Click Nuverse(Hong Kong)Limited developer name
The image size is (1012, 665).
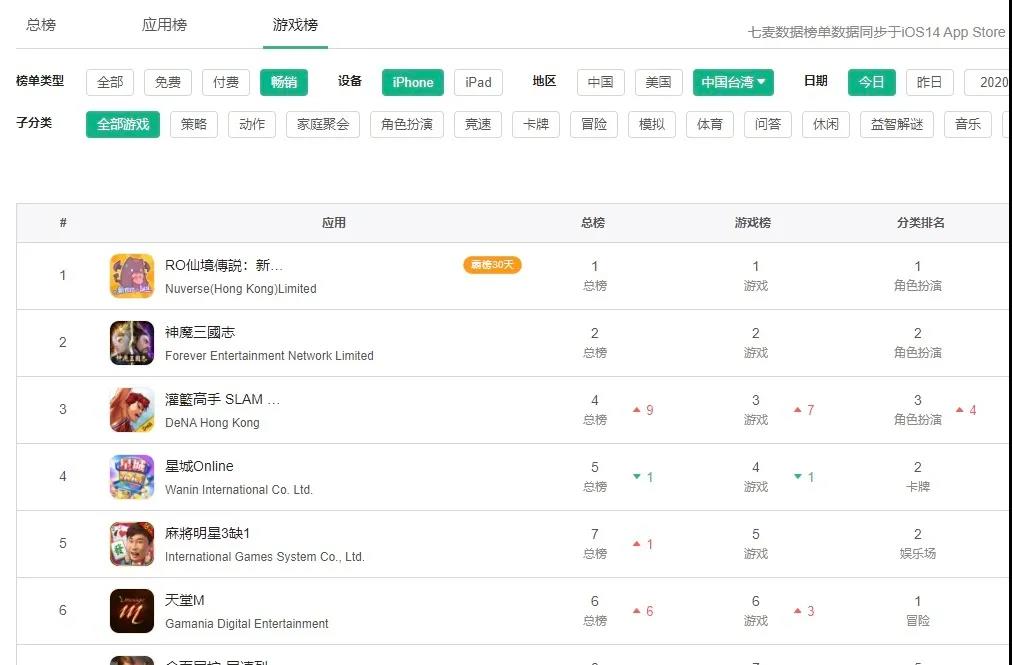pyautogui.click(x=241, y=289)
